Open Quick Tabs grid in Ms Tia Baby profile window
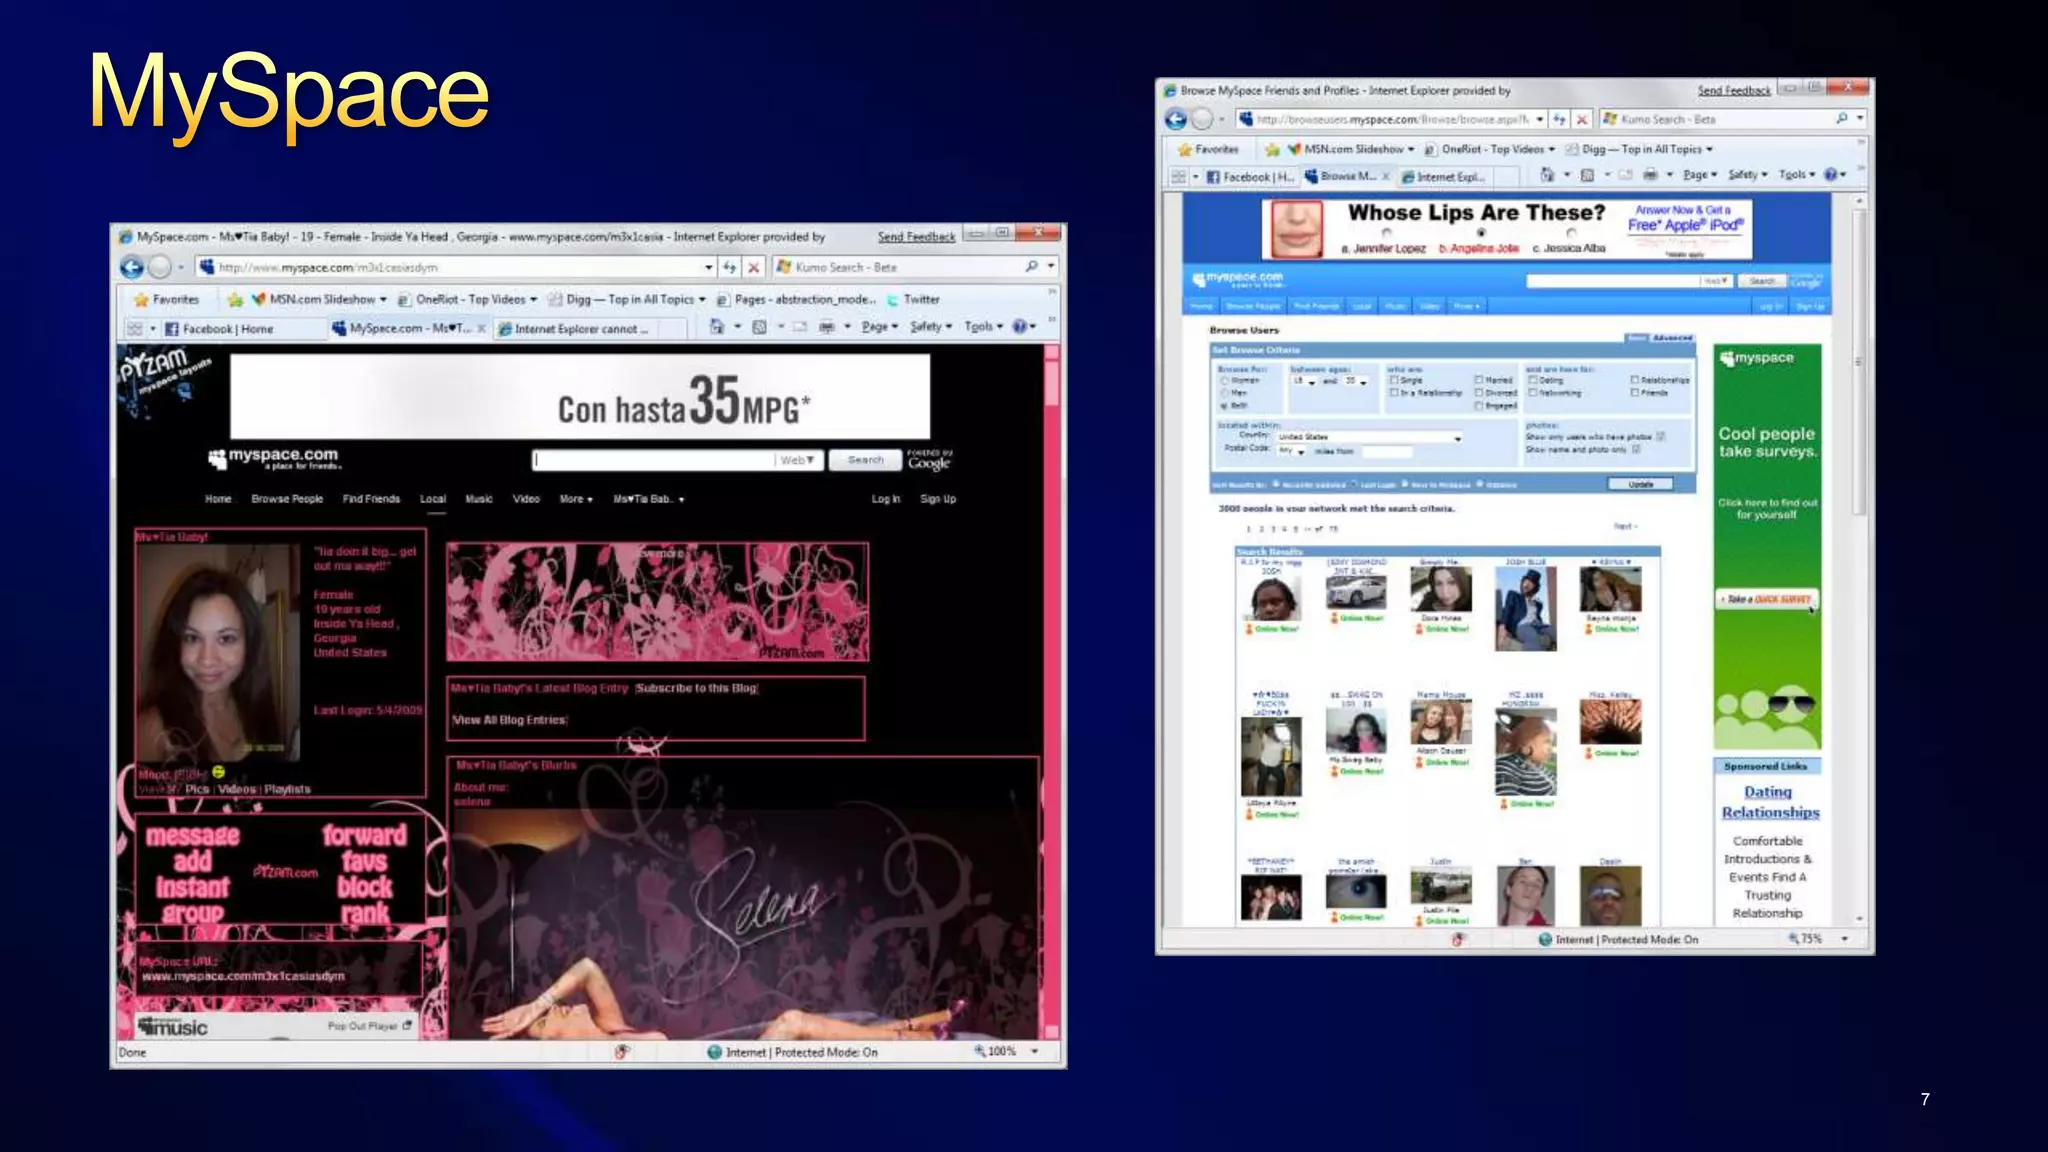2048x1152 pixels. tap(135, 328)
